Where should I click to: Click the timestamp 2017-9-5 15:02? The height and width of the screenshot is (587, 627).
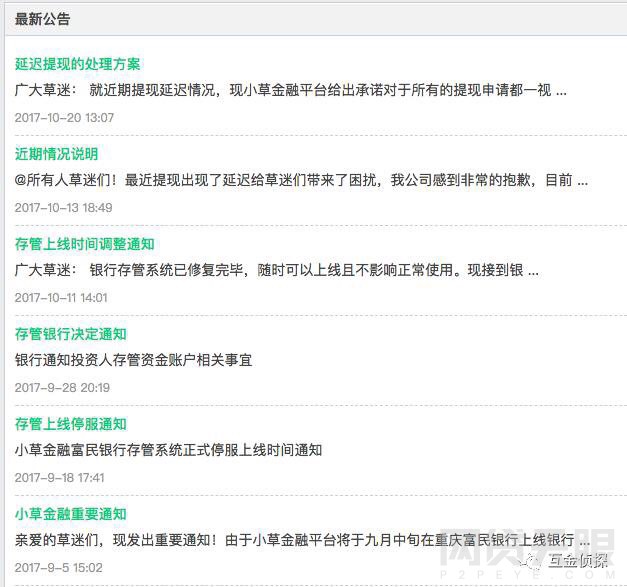pyautogui.click(x=58, y=567)
